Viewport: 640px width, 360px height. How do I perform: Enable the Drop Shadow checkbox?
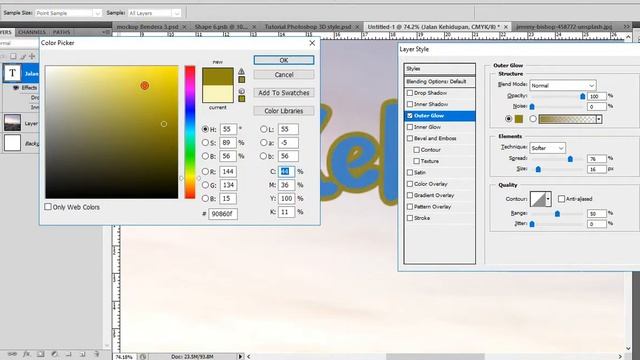coord(410,93)
